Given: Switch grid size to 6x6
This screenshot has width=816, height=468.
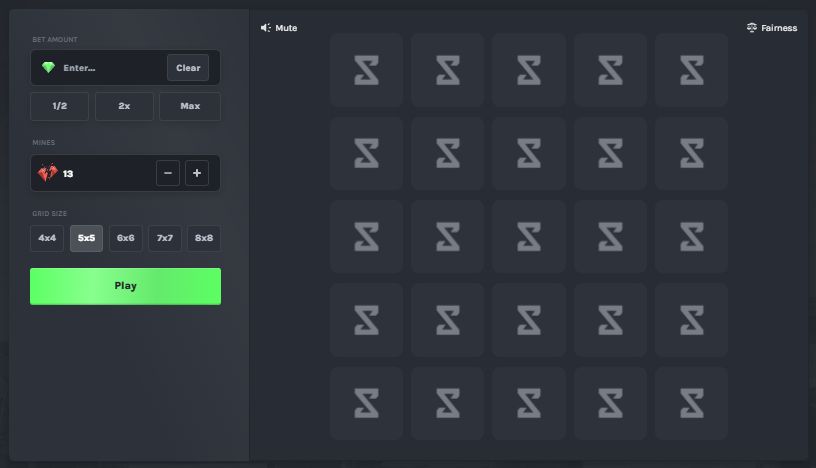Looking at the screenshot, I should pyautogui.click(x=125, y=238).
